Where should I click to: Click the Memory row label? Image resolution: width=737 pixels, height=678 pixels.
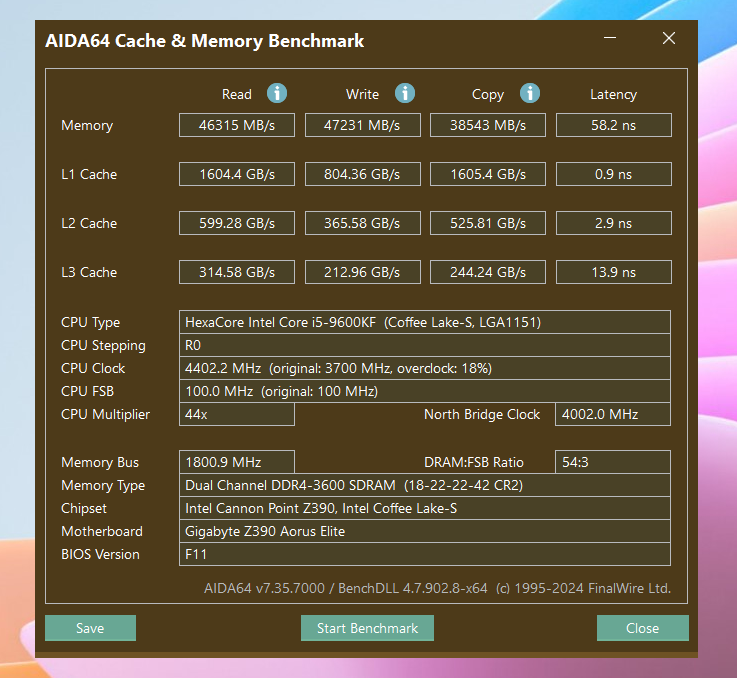click(x=87, y=126)
